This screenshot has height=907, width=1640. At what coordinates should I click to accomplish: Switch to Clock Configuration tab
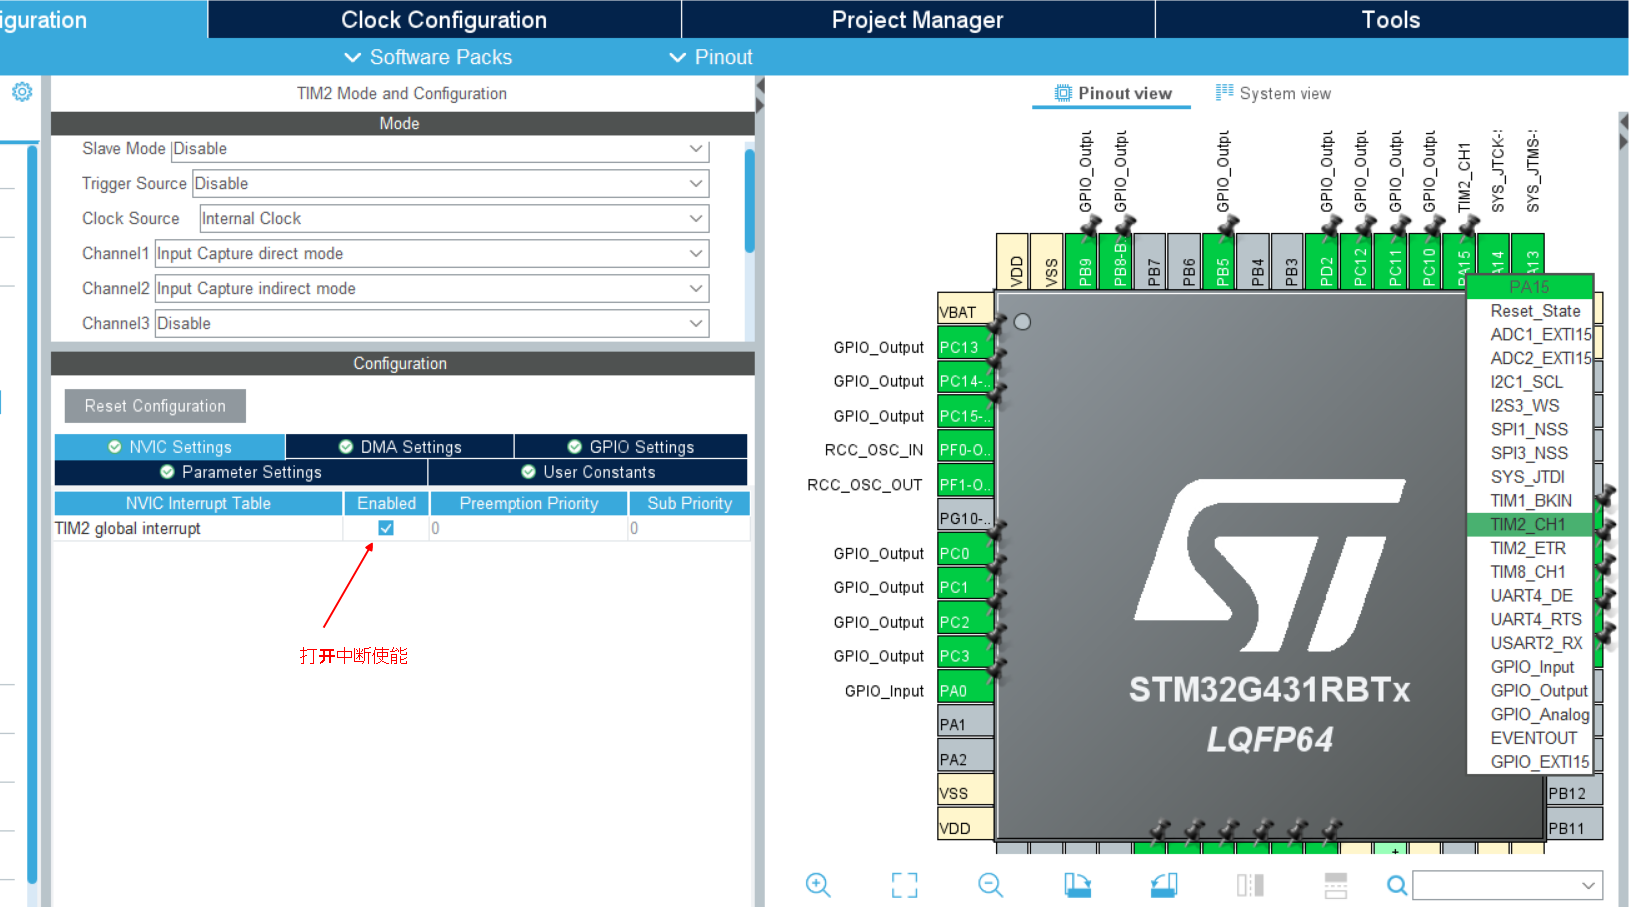click(444, 19)
